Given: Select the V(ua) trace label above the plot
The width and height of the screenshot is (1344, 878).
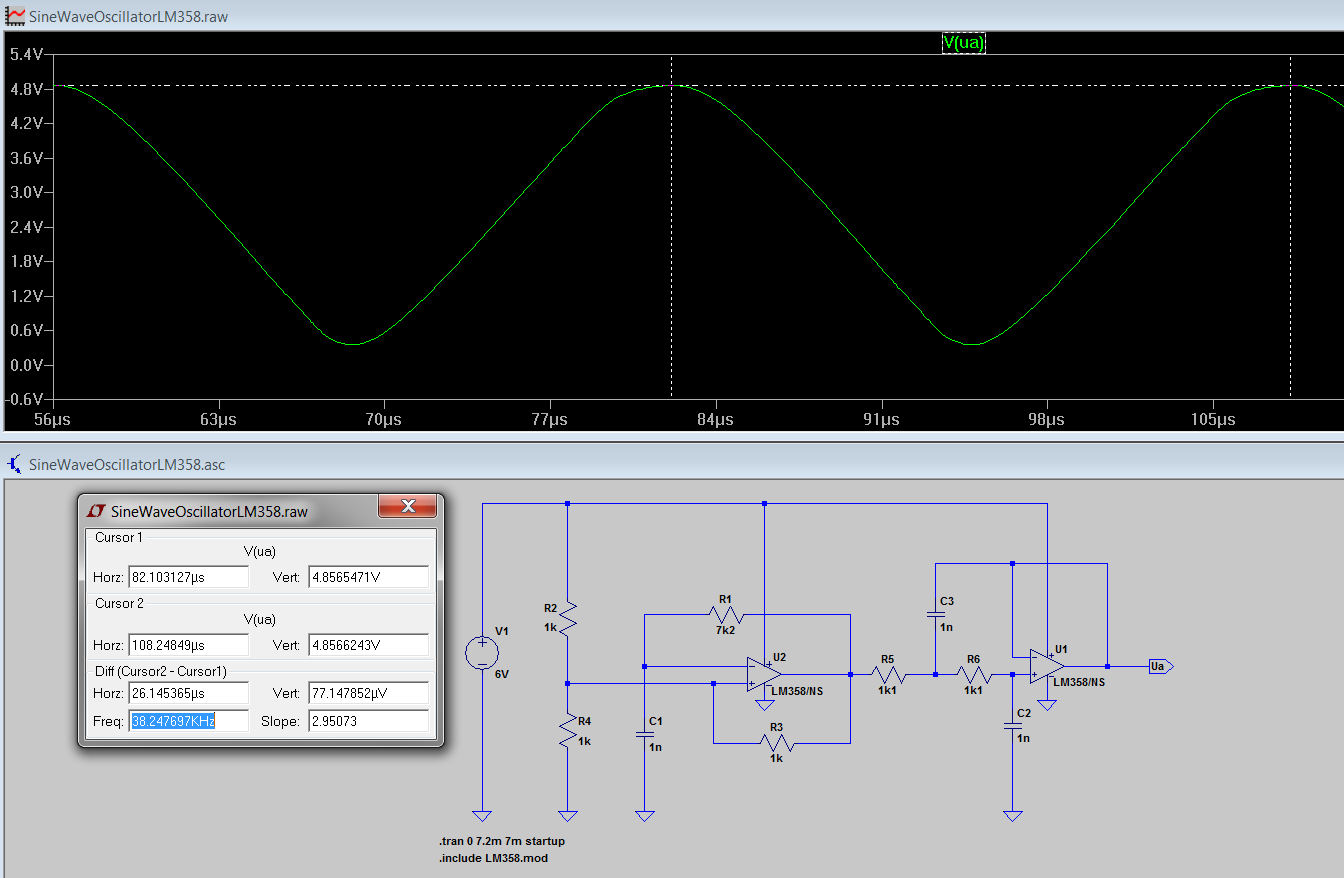Looking at the screenshot, I should tap(964, 43).
